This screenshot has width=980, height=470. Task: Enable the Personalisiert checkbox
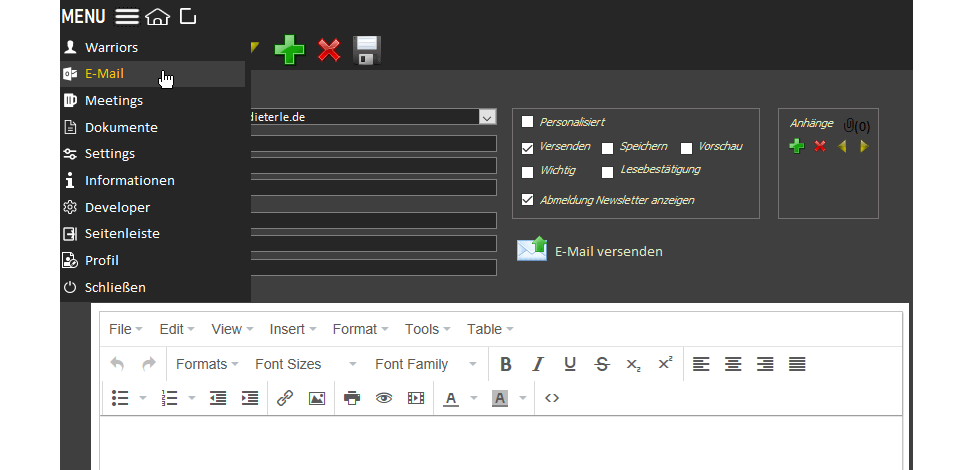[x=528, y=122]
